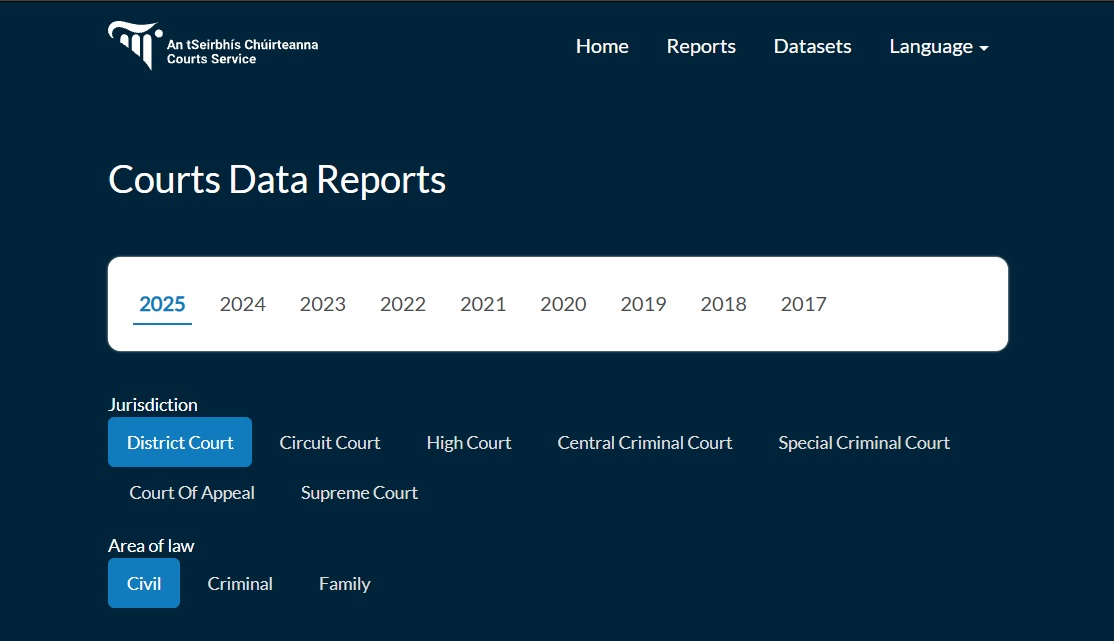Choose Criminal area of law
Viewport: 1114px width, 641px height.
(240, 583)
